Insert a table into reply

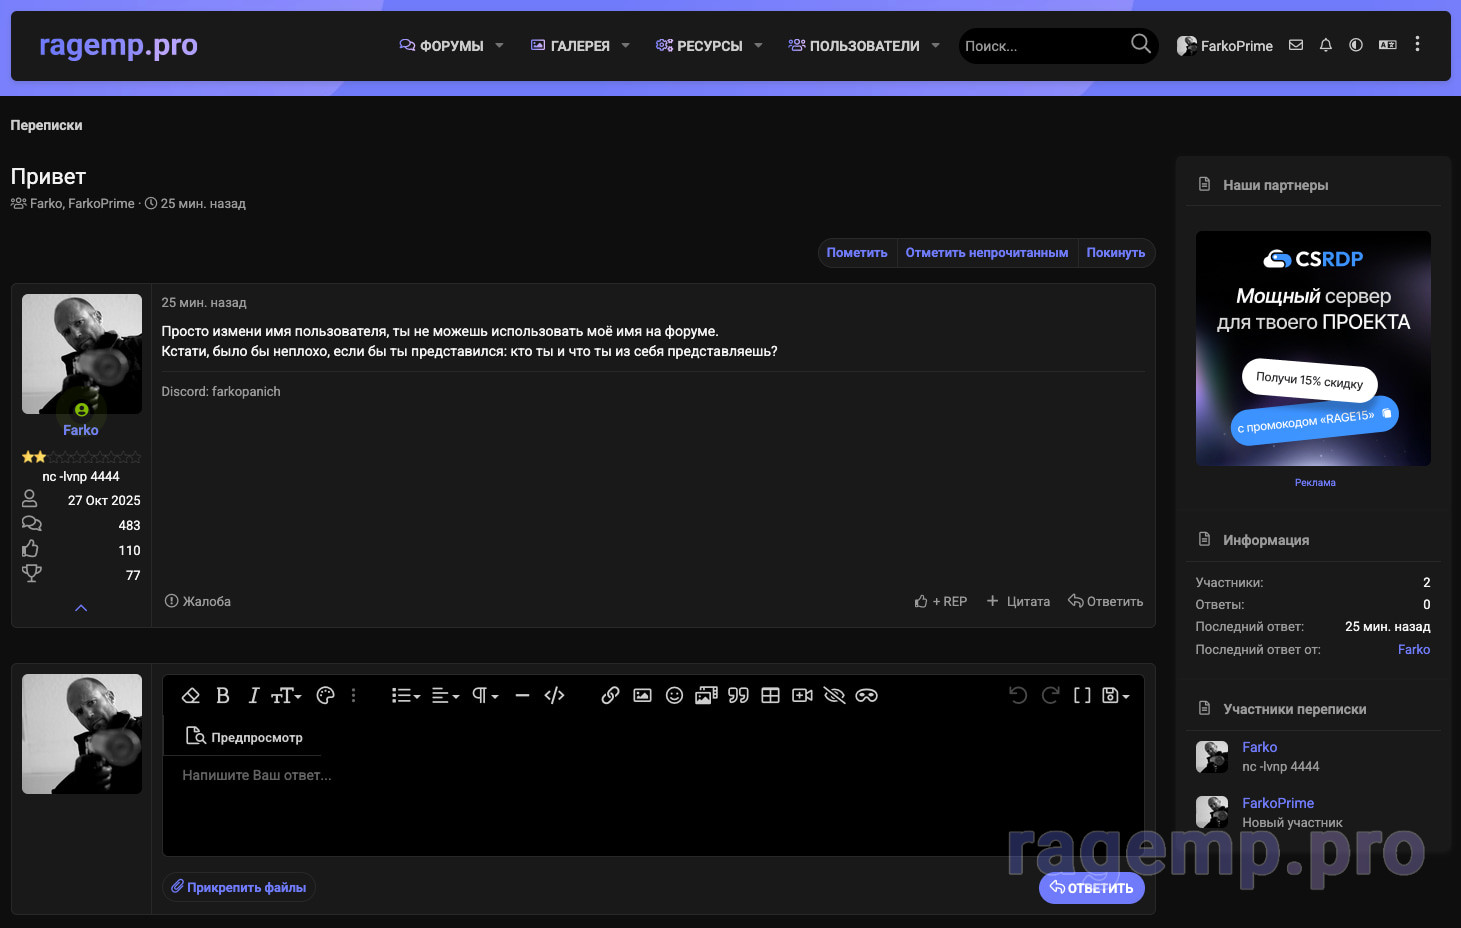[x=770, y=695]
